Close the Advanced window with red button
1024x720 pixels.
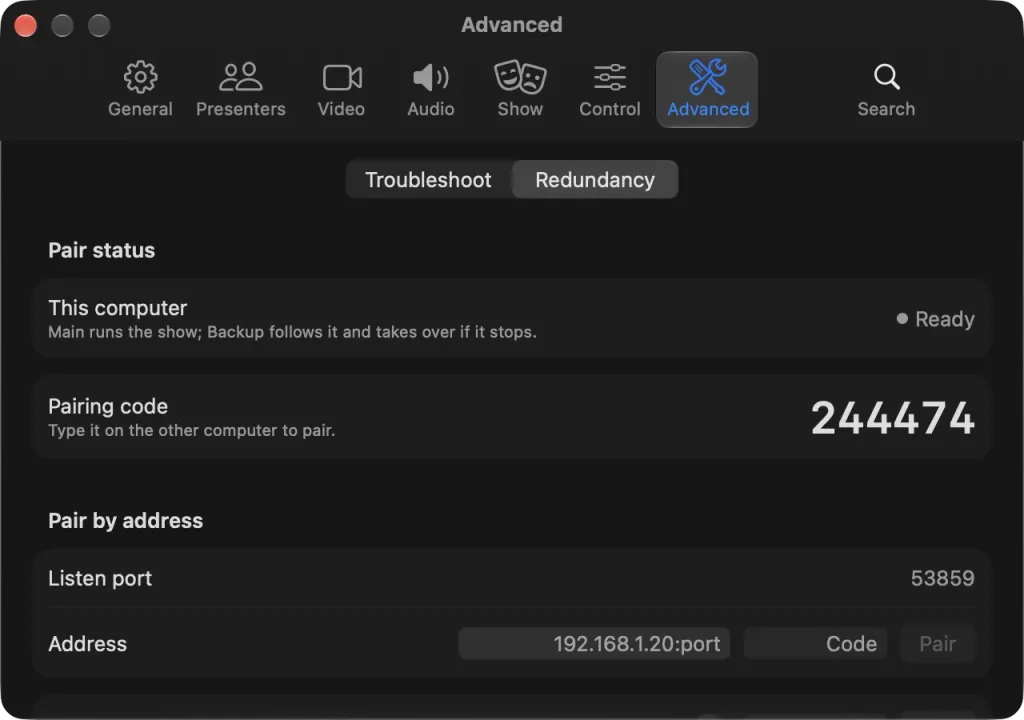[25, 25]
